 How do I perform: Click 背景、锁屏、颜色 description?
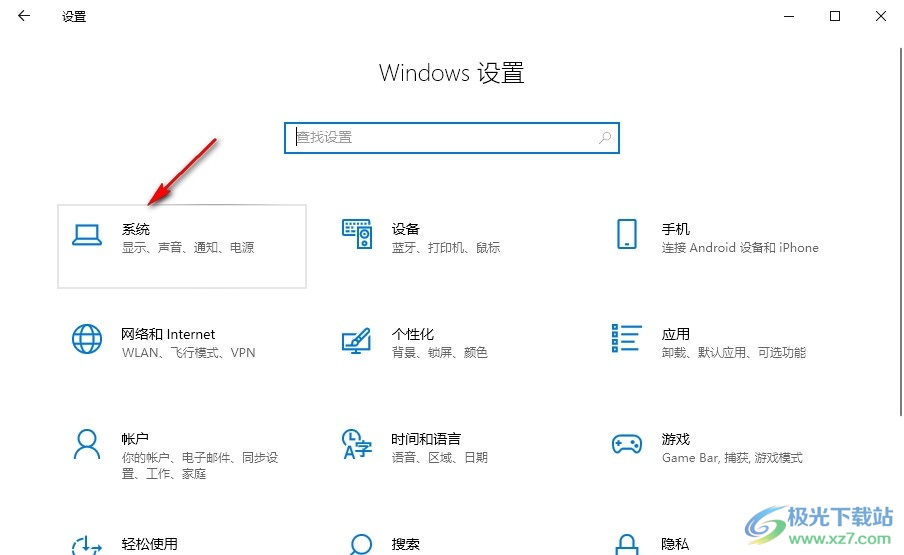coord(439,353)
